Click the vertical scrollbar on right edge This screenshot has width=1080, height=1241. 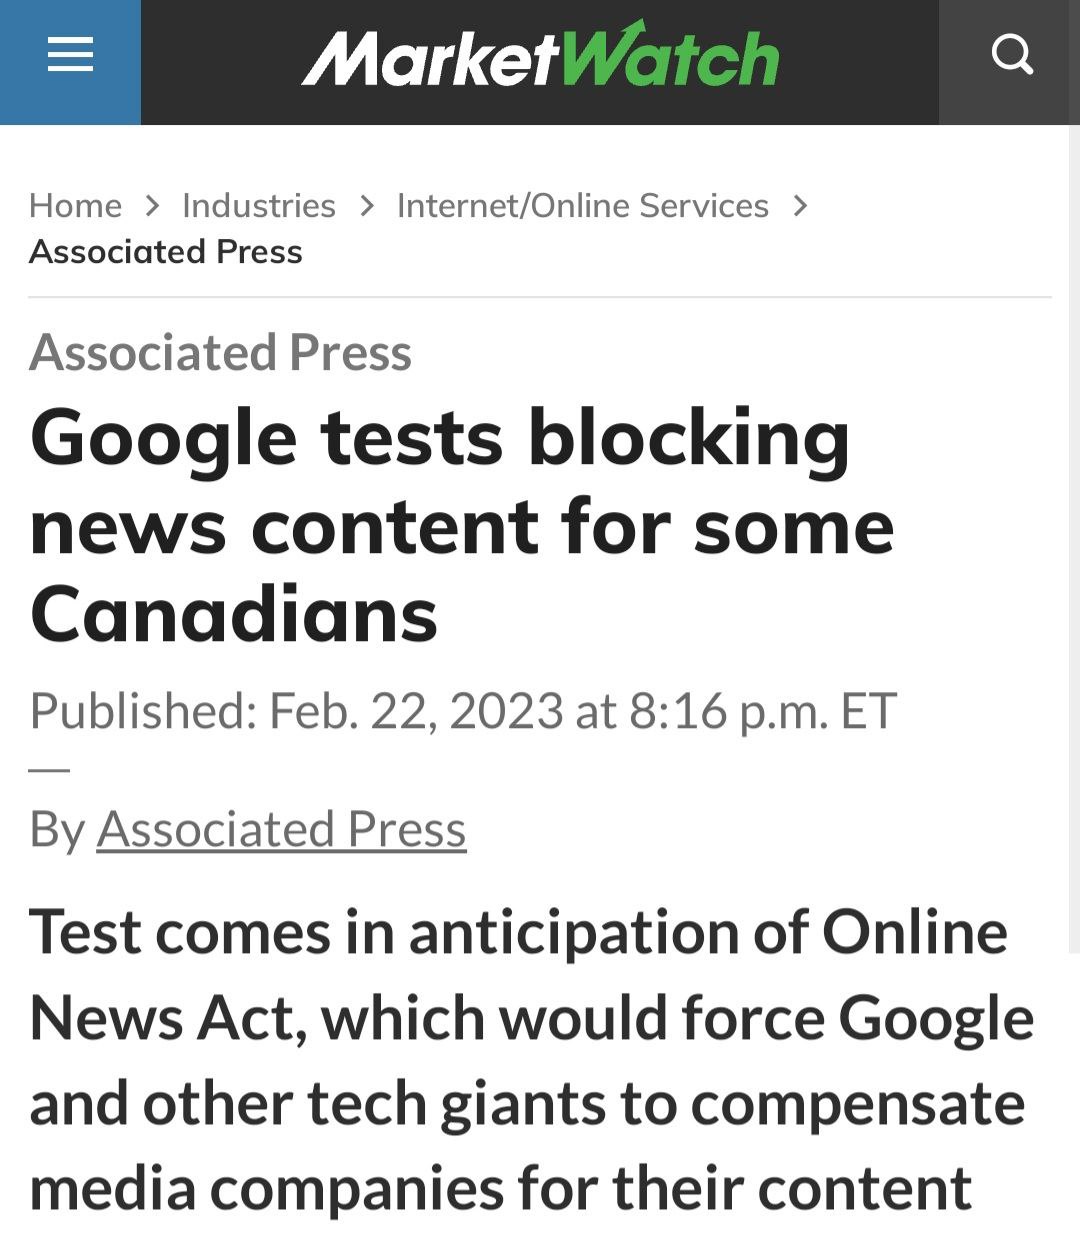pos(1074,540)
